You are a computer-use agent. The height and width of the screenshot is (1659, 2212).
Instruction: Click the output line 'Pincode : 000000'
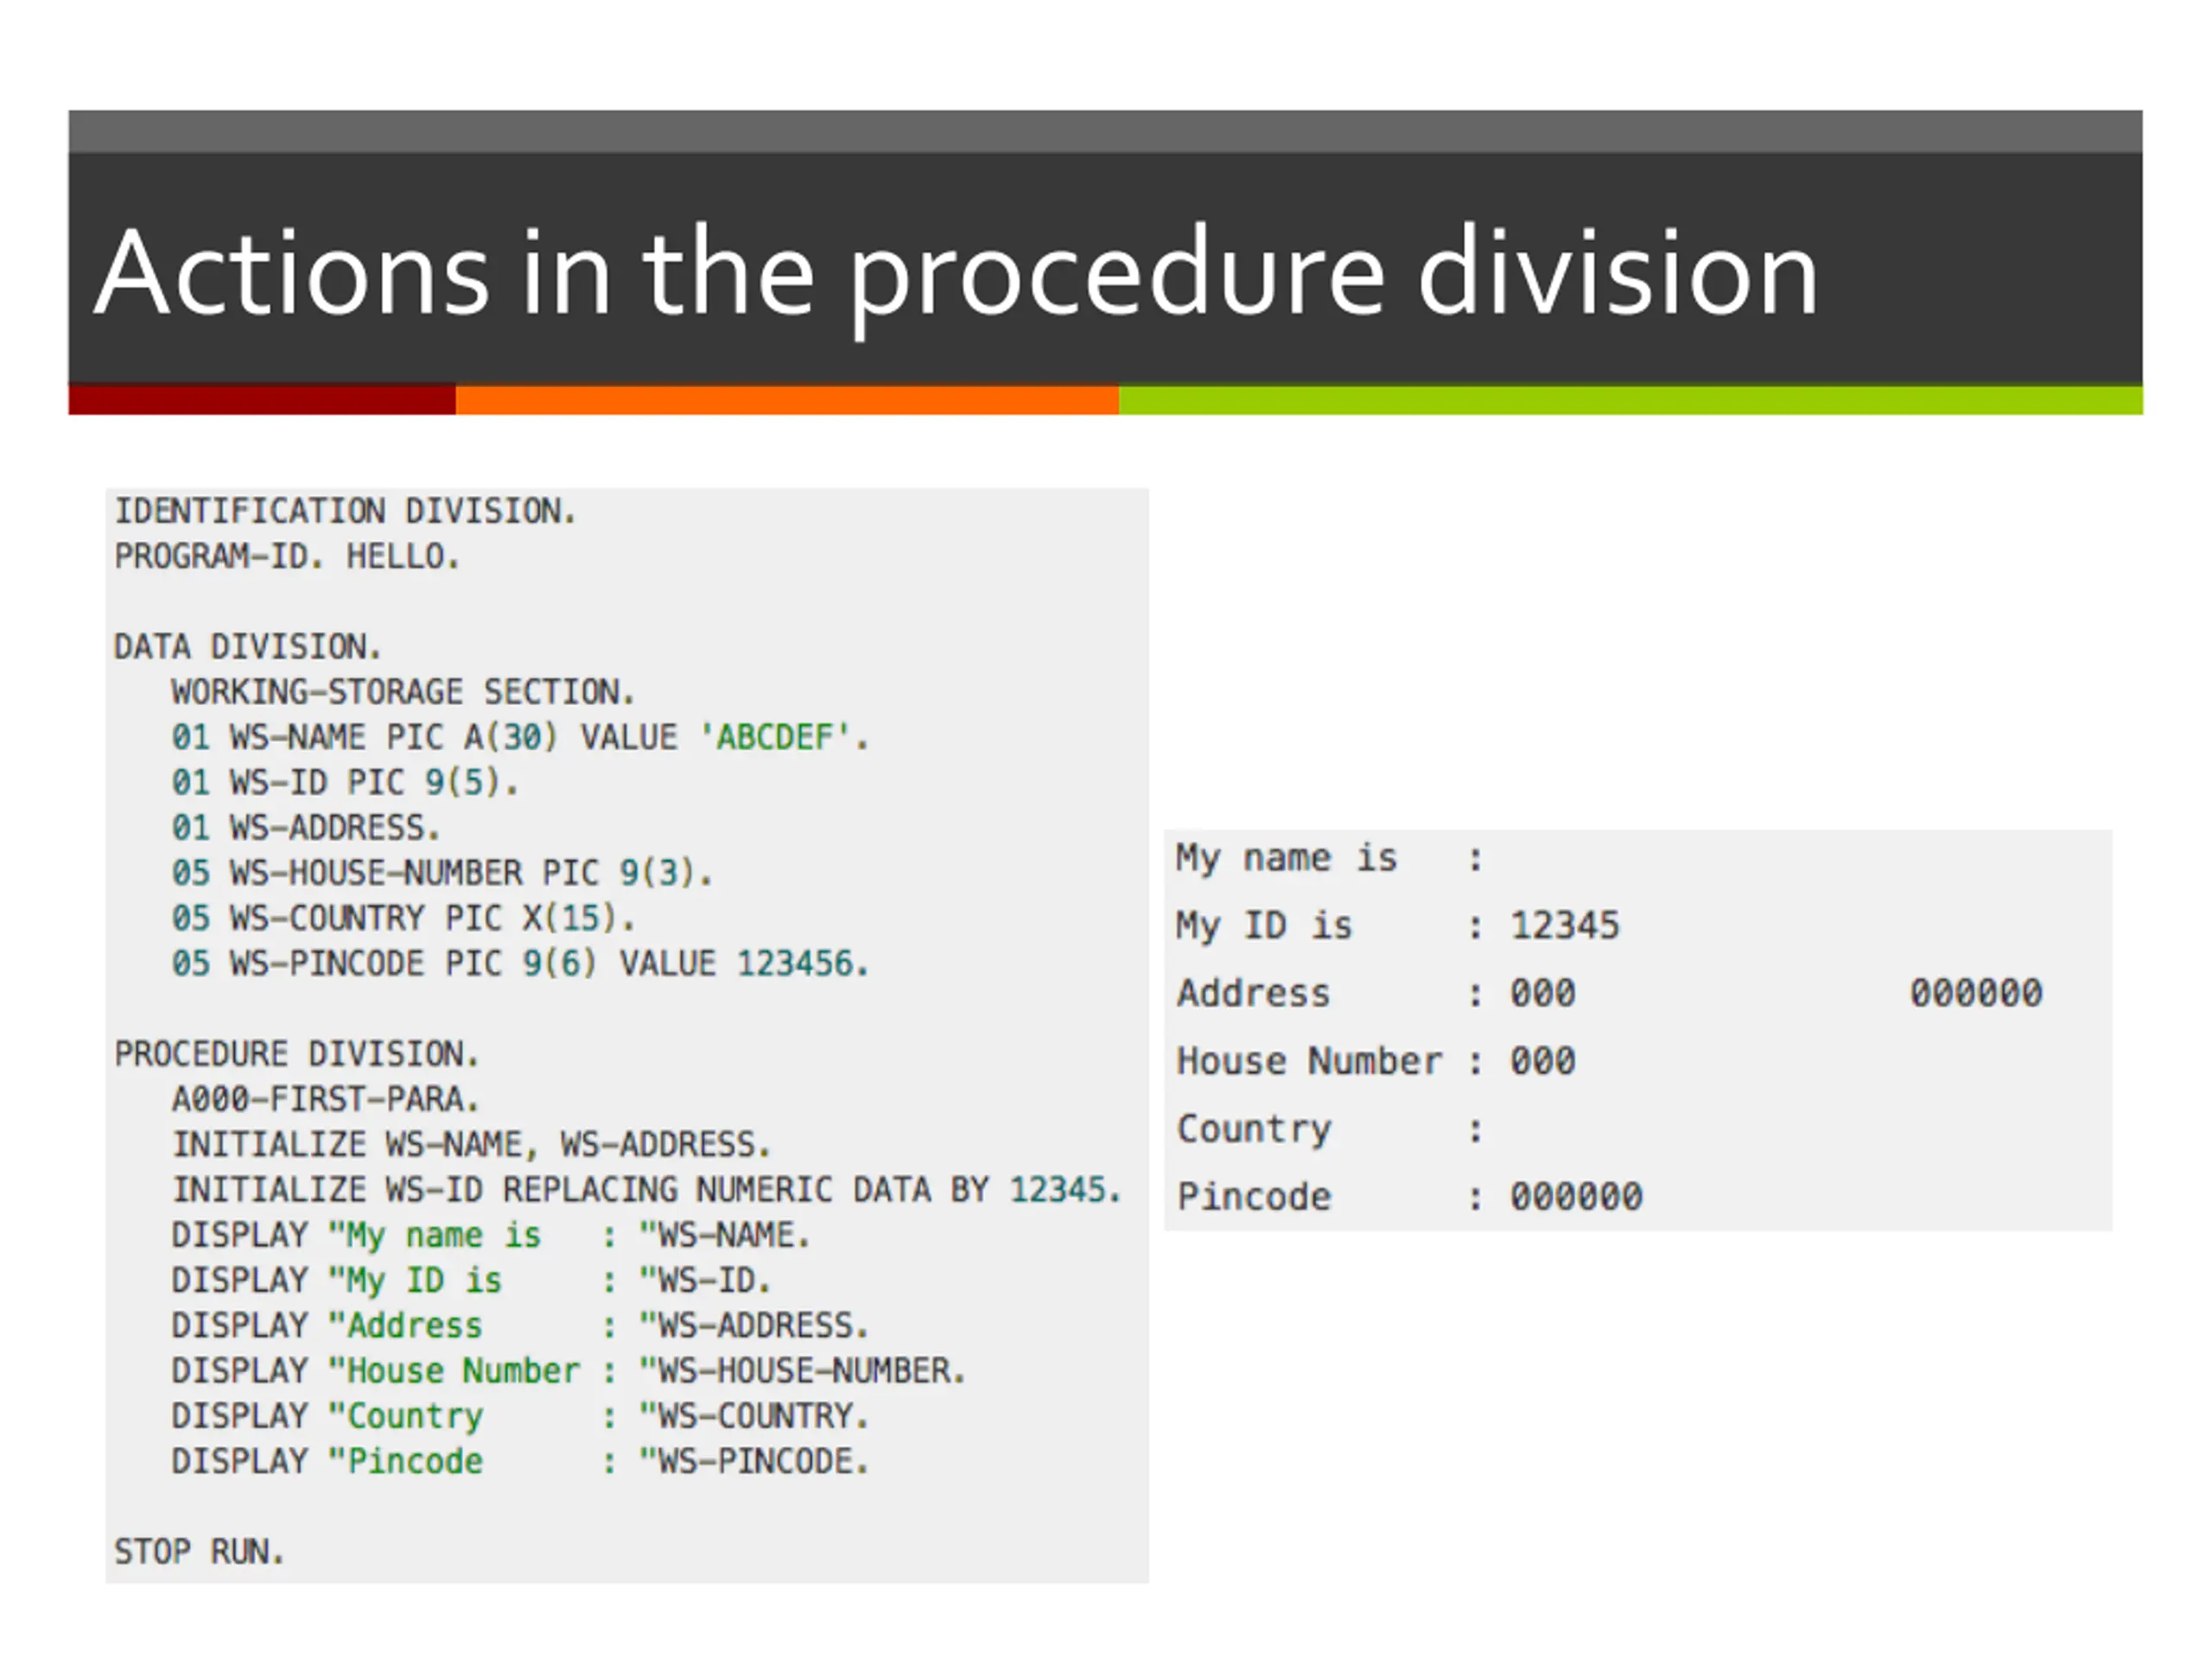(x=1409, y=1197)
